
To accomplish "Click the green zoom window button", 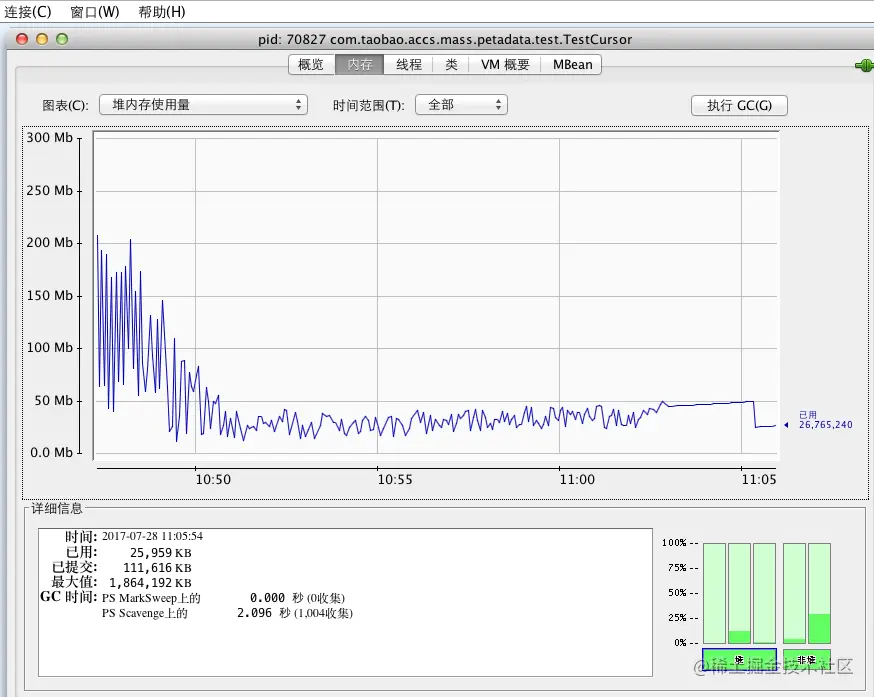I will pyautogui.click(x=62, y=39).
